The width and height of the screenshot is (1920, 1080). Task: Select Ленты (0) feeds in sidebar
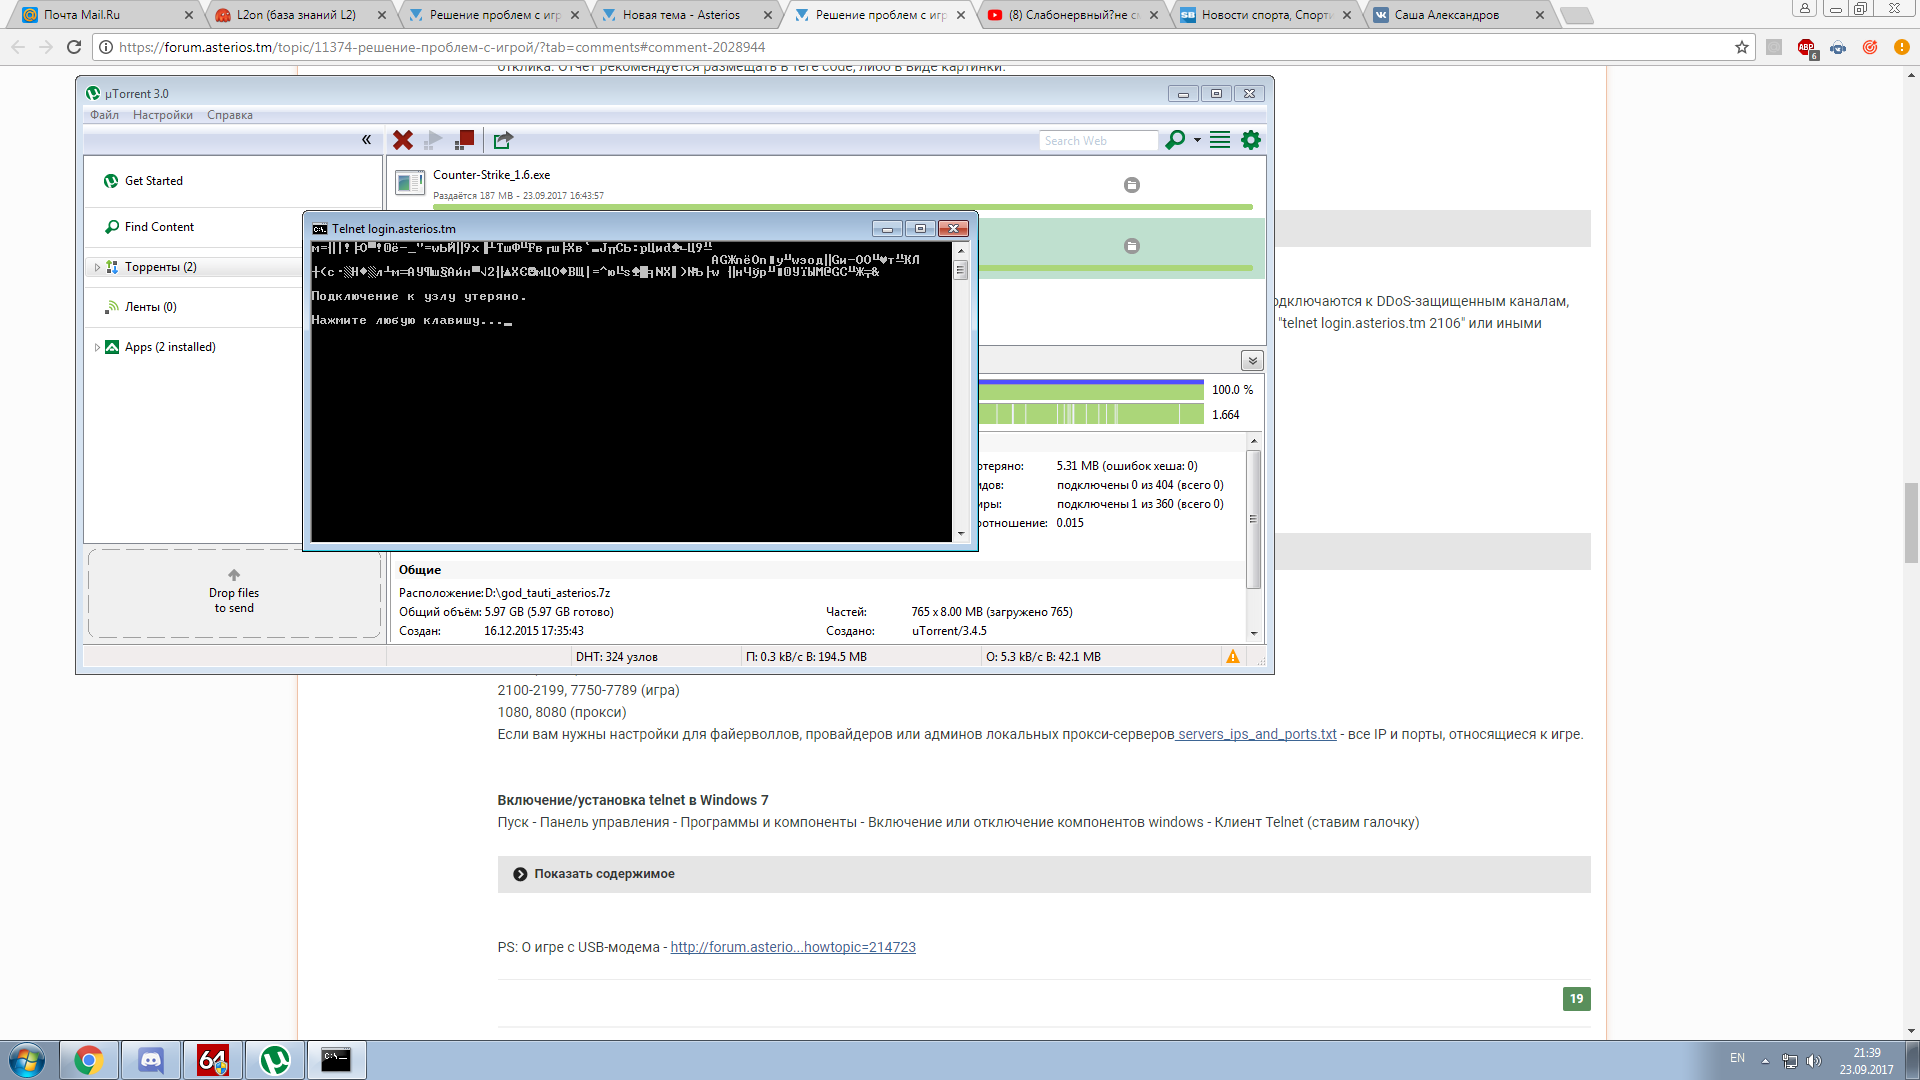click(x=150, y=307)
